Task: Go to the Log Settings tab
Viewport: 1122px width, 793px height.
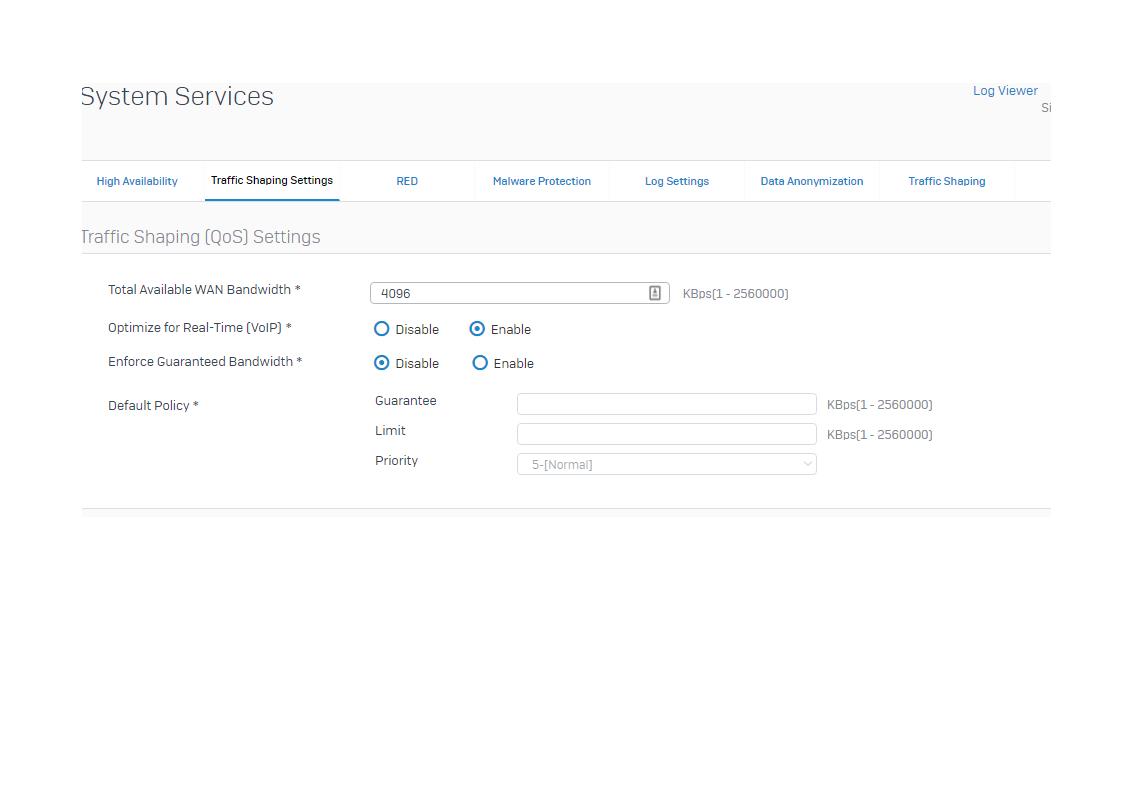Action: (677, 181)
